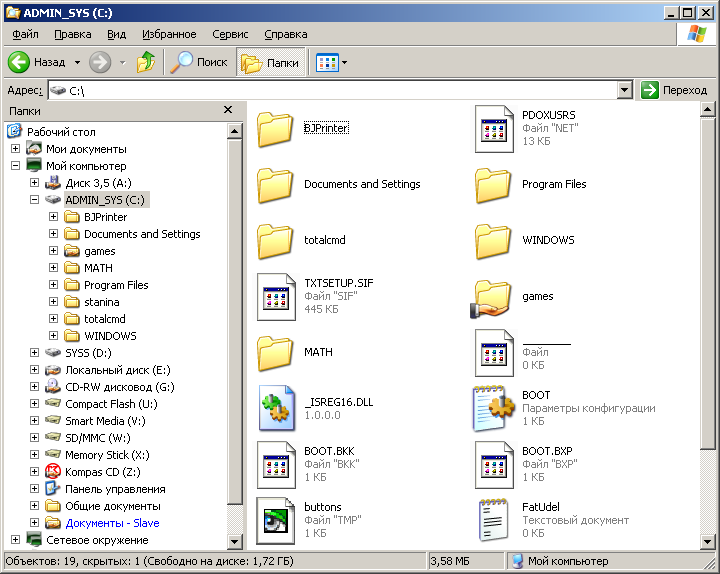Click file list scrollbar up arrow
The height and width of the screenshot is (574, 720).
click(707, 109)
